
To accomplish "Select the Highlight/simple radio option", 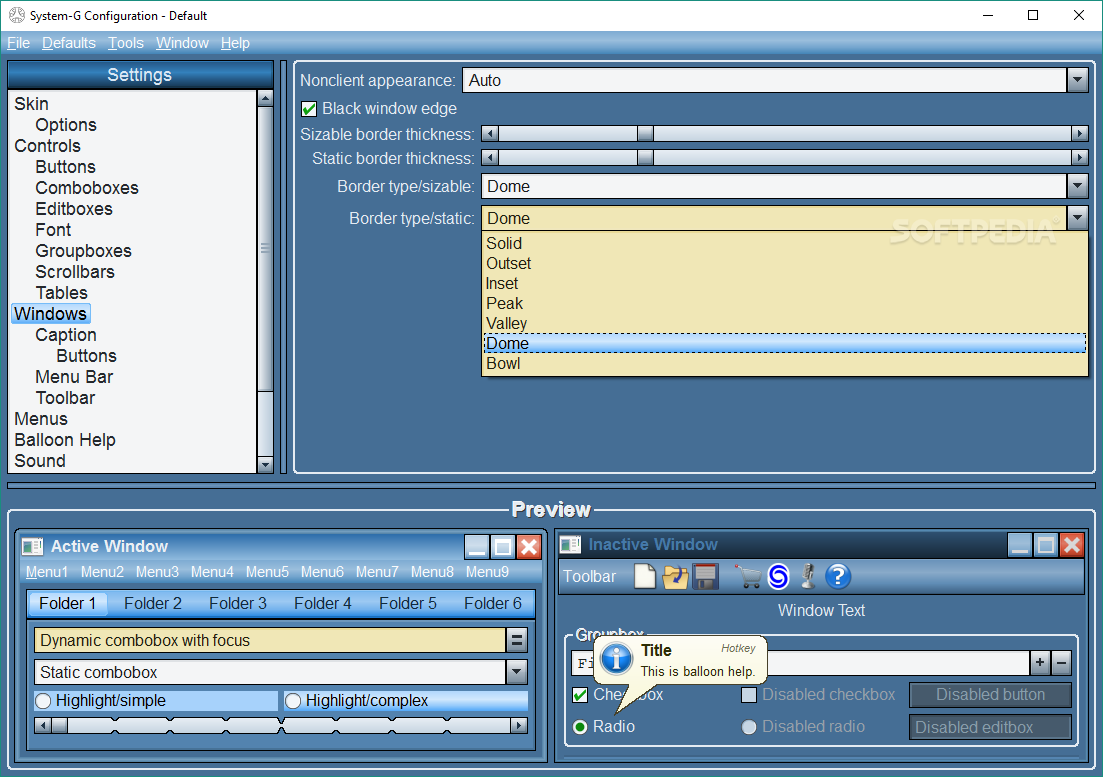I will pyautogui.click(x=43, y=701).
